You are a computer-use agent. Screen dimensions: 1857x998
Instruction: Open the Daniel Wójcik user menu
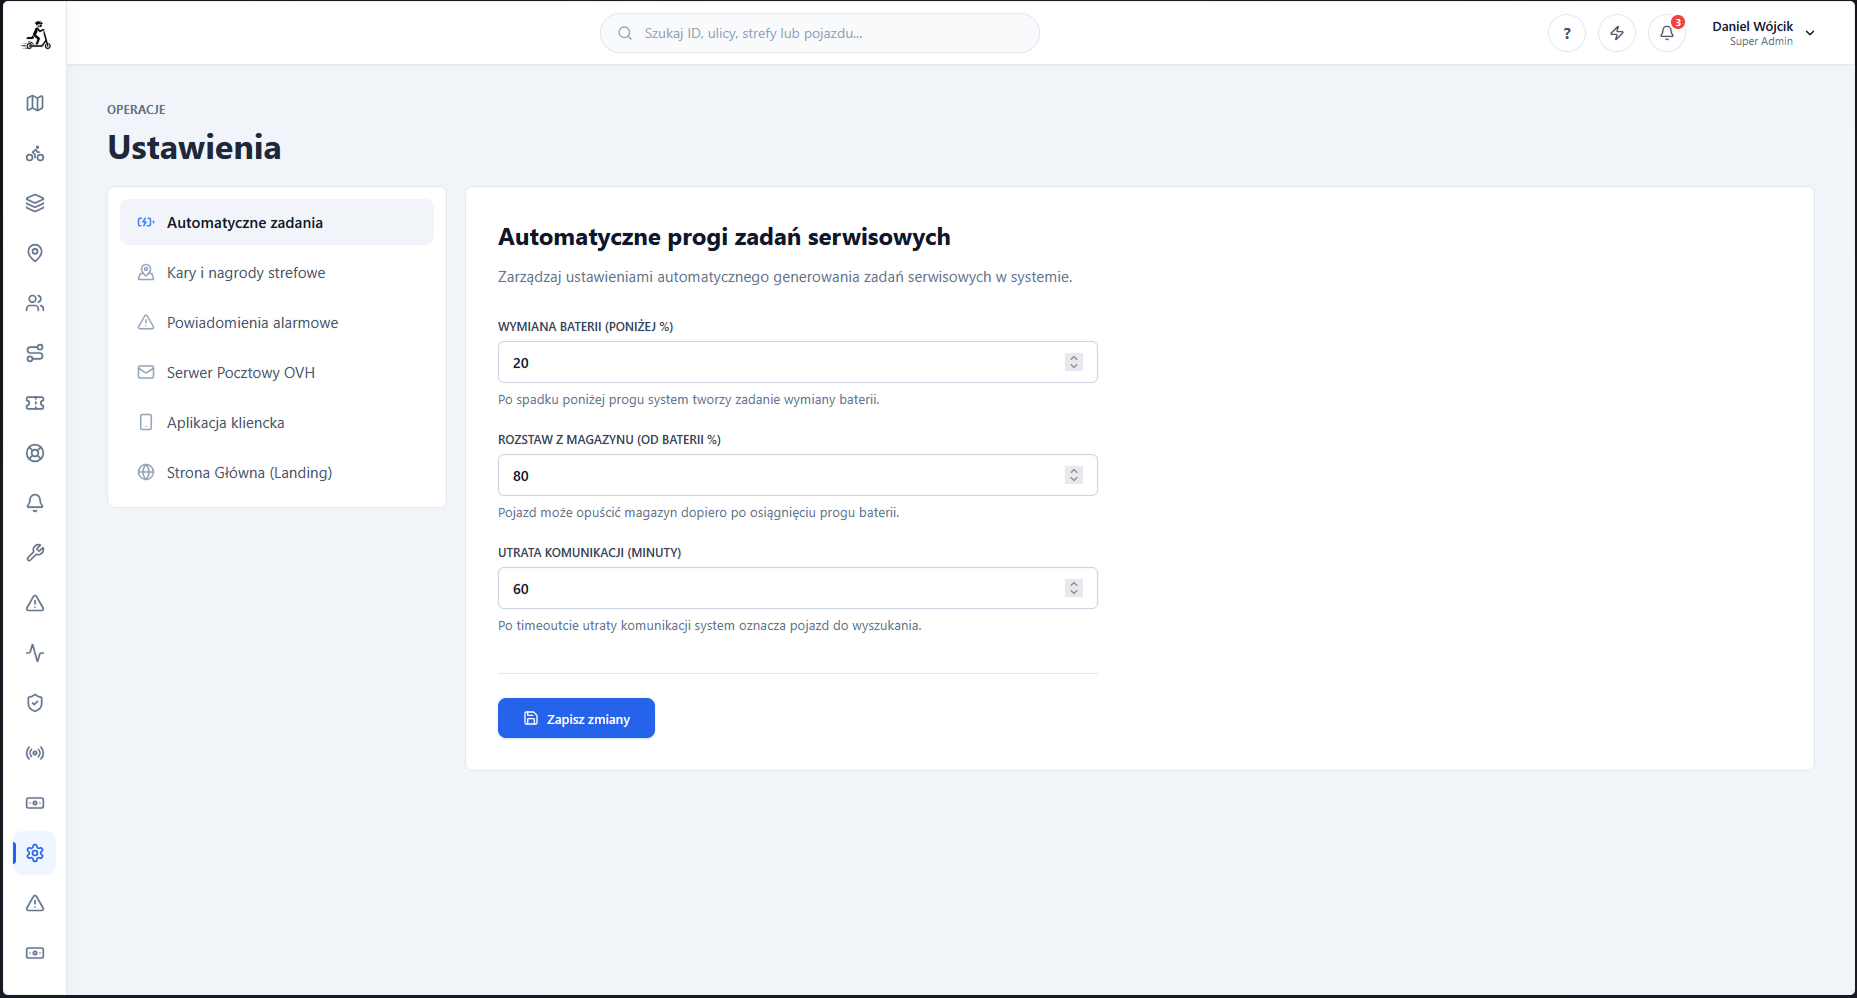(1763, 33)
